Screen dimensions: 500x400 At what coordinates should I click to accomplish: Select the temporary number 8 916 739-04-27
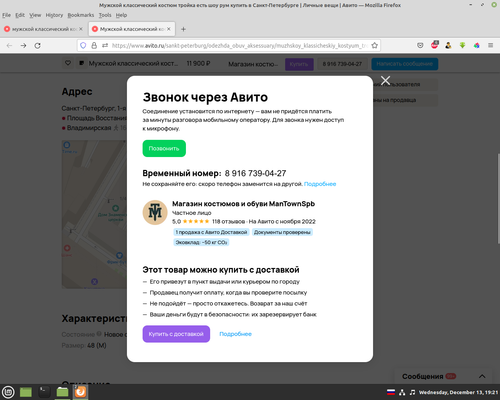[x=255, y=173]
